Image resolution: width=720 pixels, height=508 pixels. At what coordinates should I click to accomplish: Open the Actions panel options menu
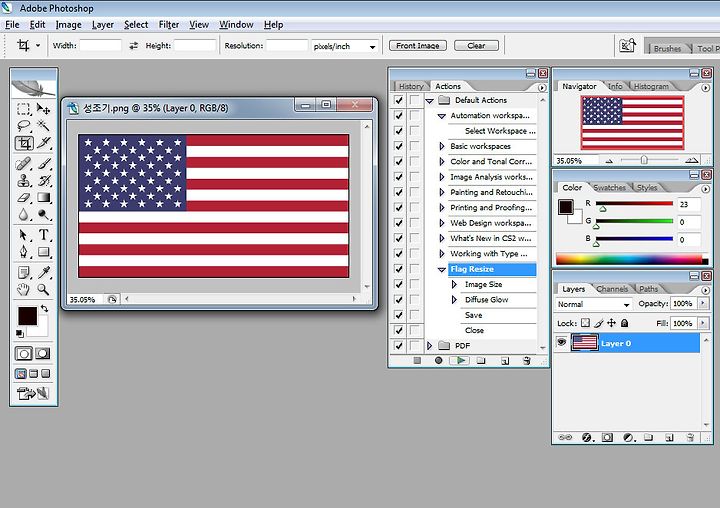pyautogui.click(x=542, y=87)
